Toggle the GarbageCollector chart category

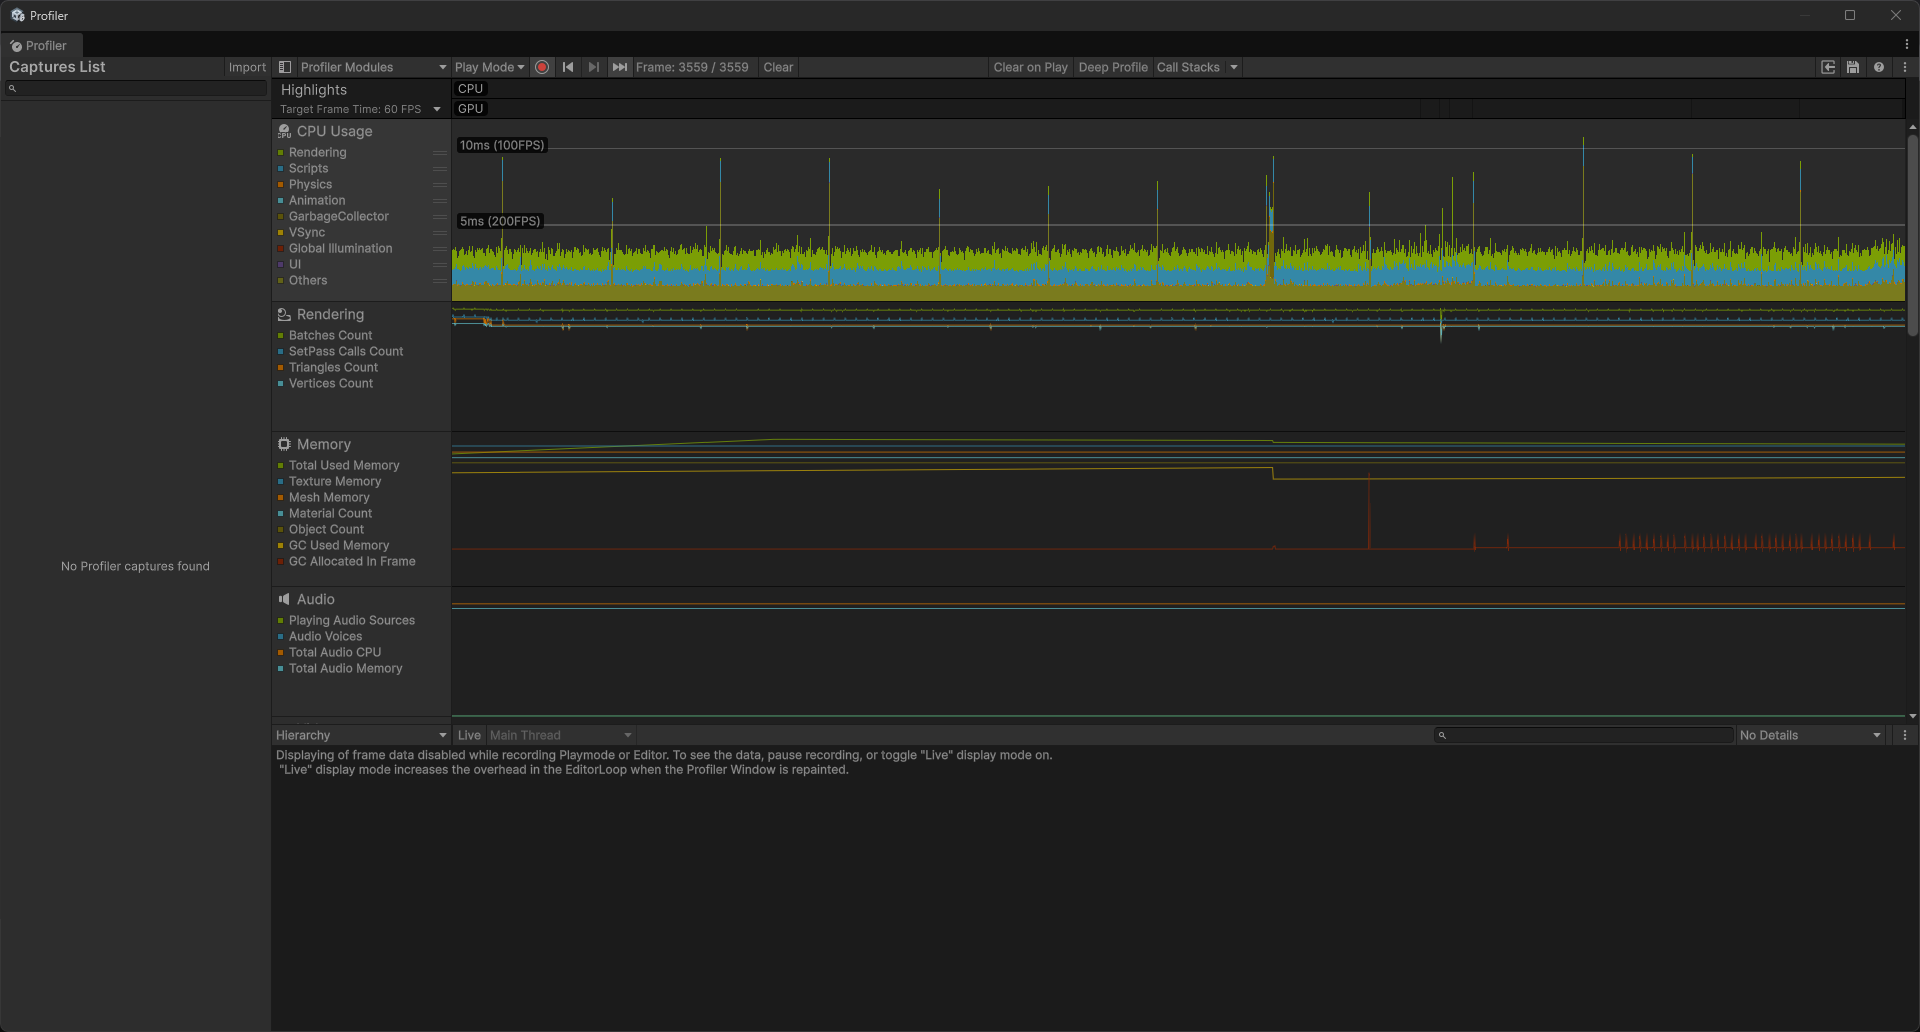pyautogui.click(x=339, y=216)
